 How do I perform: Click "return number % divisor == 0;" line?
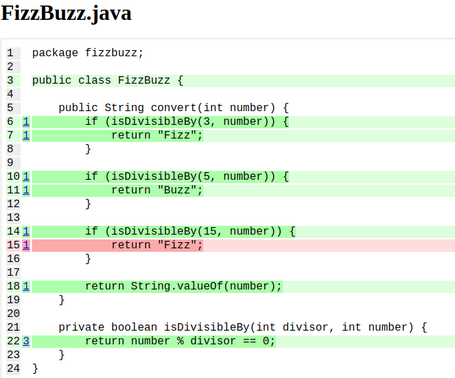tap(180, 341)
